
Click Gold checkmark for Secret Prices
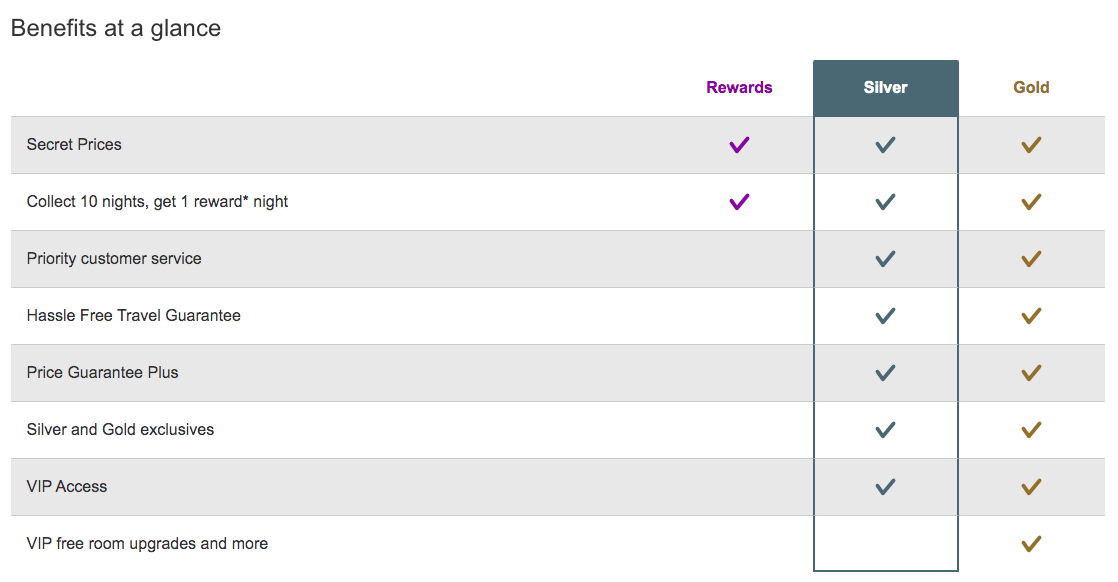click(1031, 145)
